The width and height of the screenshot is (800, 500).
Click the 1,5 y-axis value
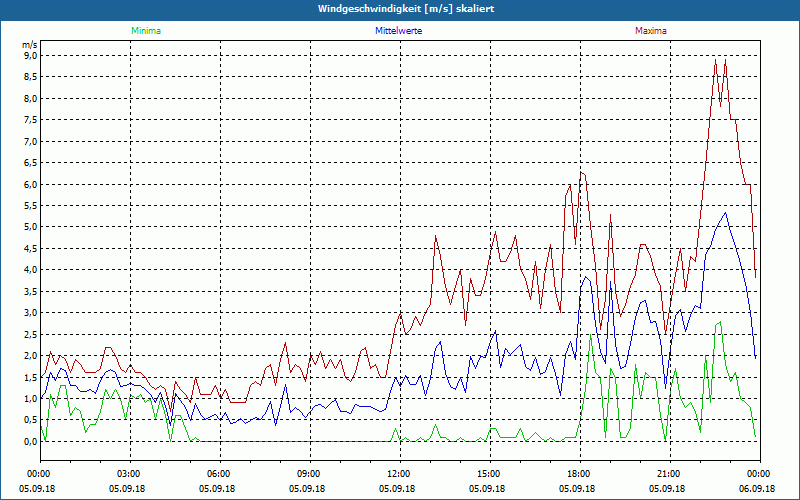click(x=31, y=377)
